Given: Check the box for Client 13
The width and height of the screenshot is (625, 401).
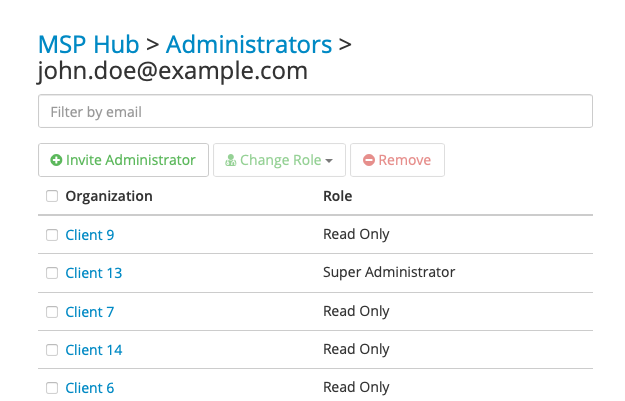Looking at the screenshot, I should (x=52, y=273).
